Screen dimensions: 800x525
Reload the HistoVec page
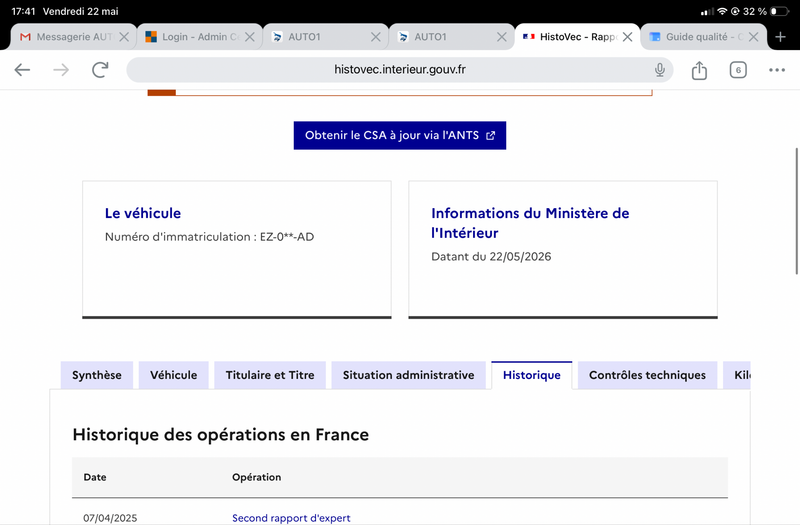100,70
